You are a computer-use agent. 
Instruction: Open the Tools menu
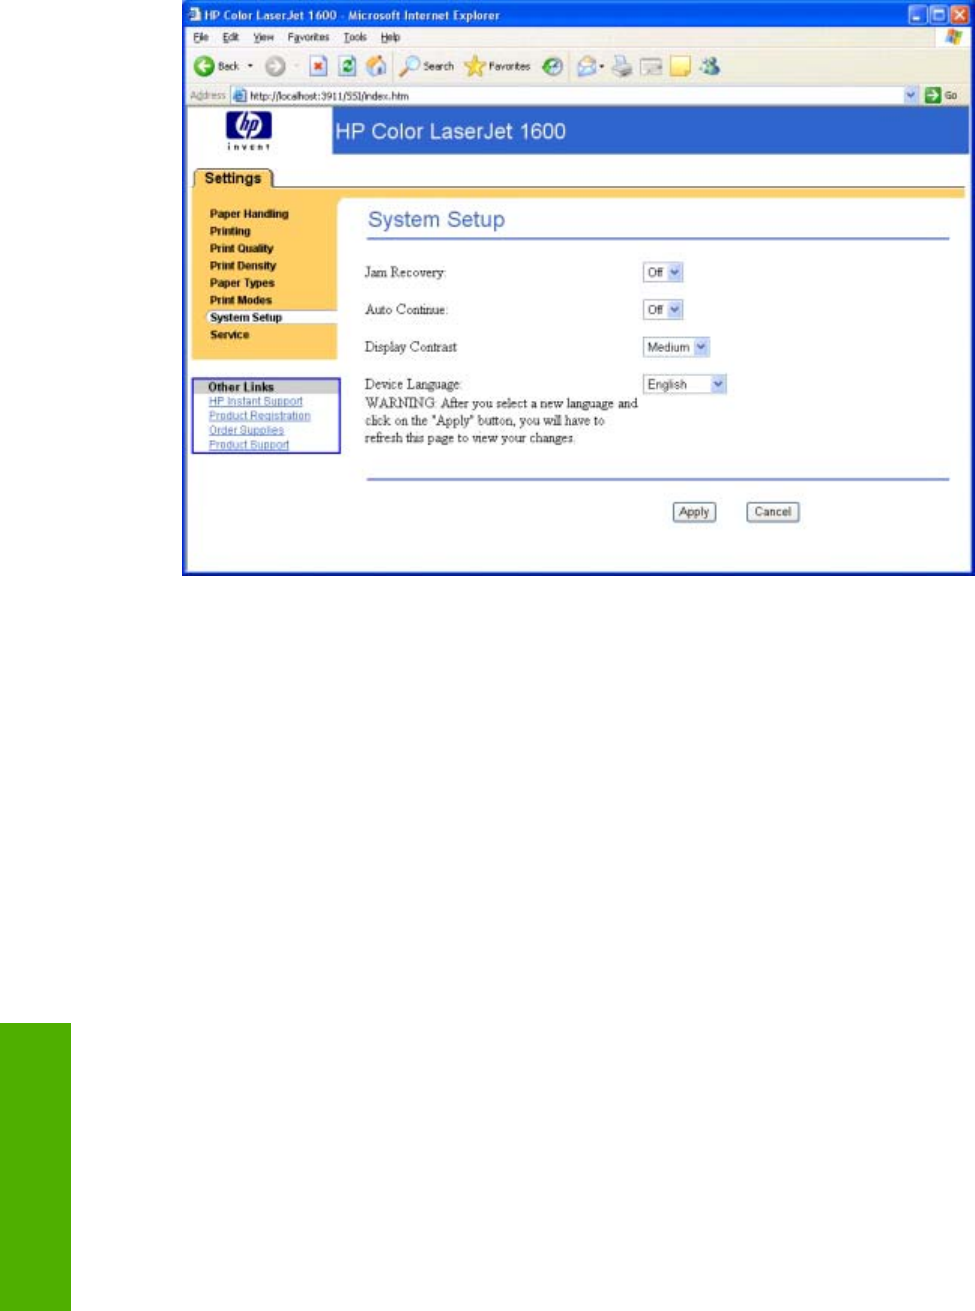pos(355,37)
